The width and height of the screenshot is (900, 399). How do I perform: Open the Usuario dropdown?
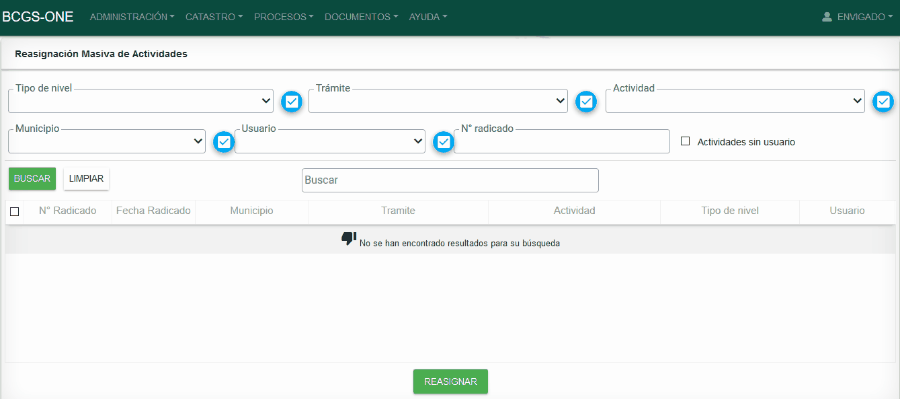(x=330, y=141)
